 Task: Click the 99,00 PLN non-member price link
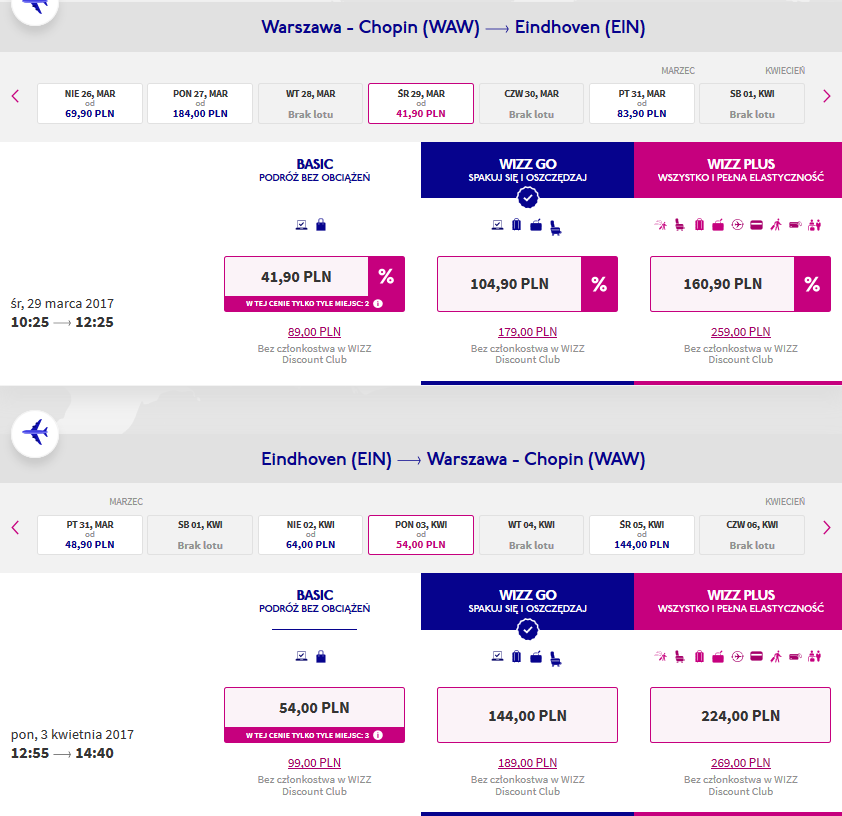click(x=314, y=763)
